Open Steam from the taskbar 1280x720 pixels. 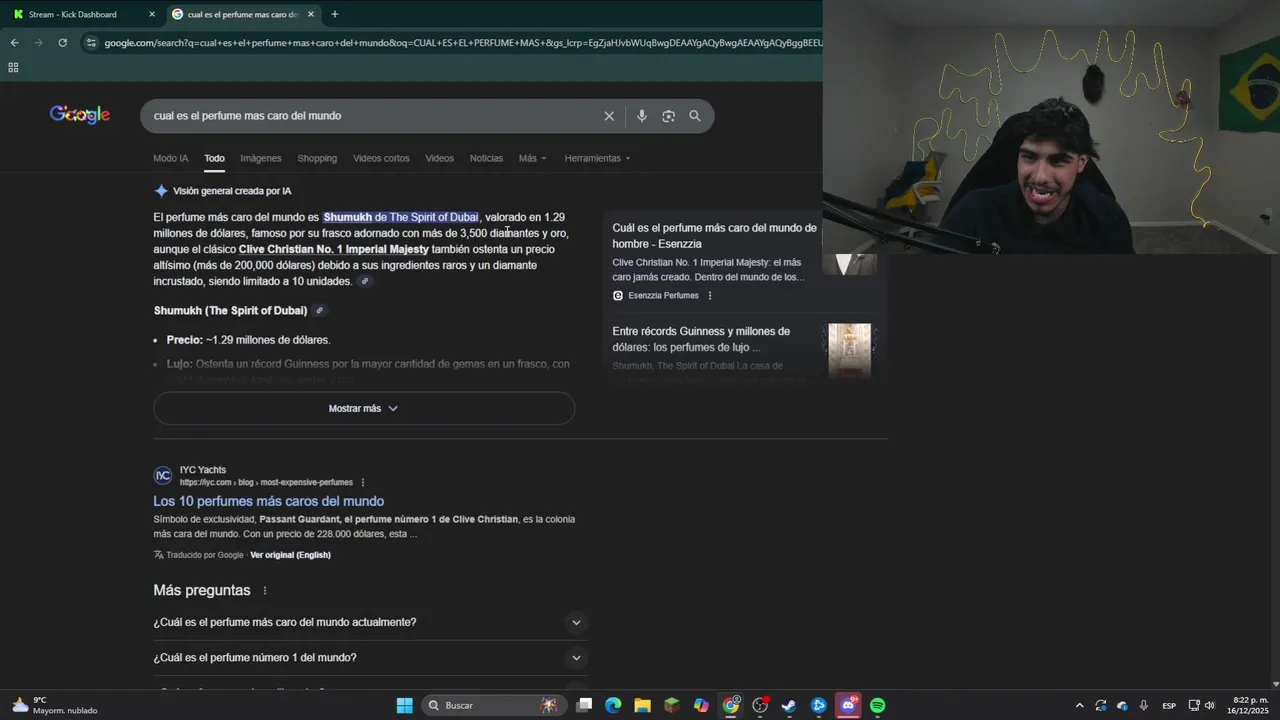(789, 705)
